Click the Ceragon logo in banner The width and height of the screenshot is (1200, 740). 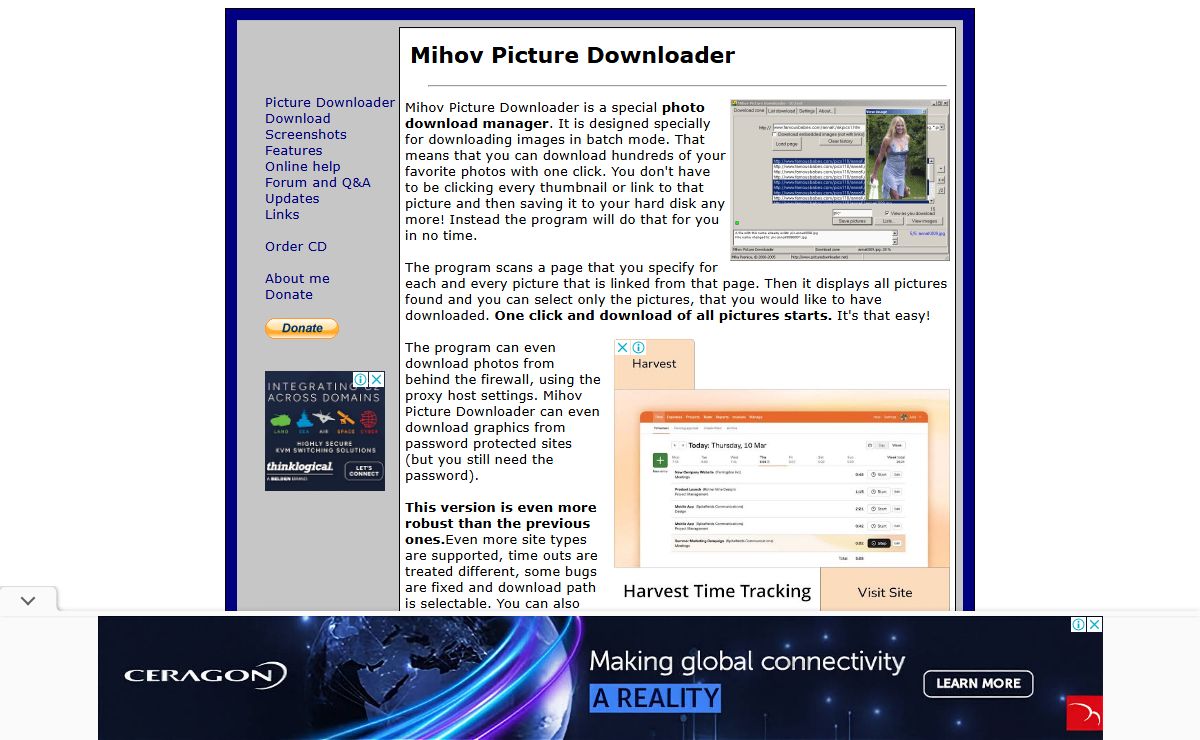click(x=205, y=676)
